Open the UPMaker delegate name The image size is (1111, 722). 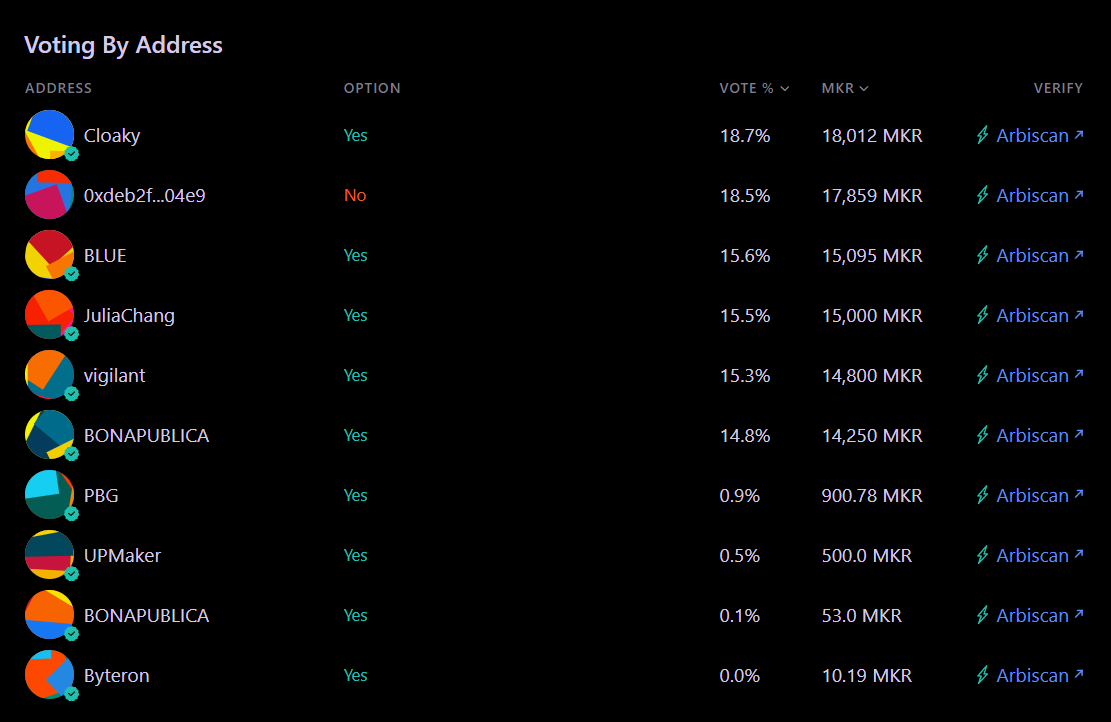click(122, 555)
